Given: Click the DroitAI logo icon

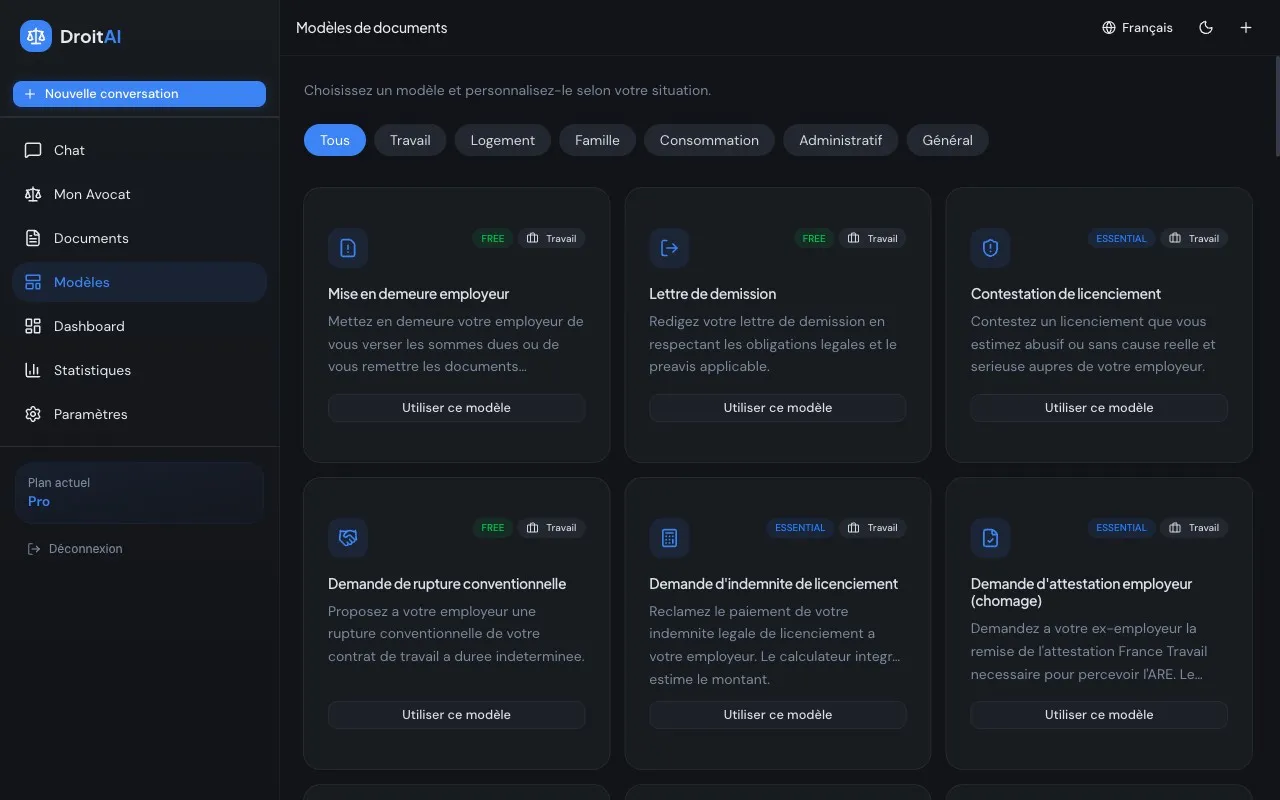Looking at the screenshot, I should point(34,35).
